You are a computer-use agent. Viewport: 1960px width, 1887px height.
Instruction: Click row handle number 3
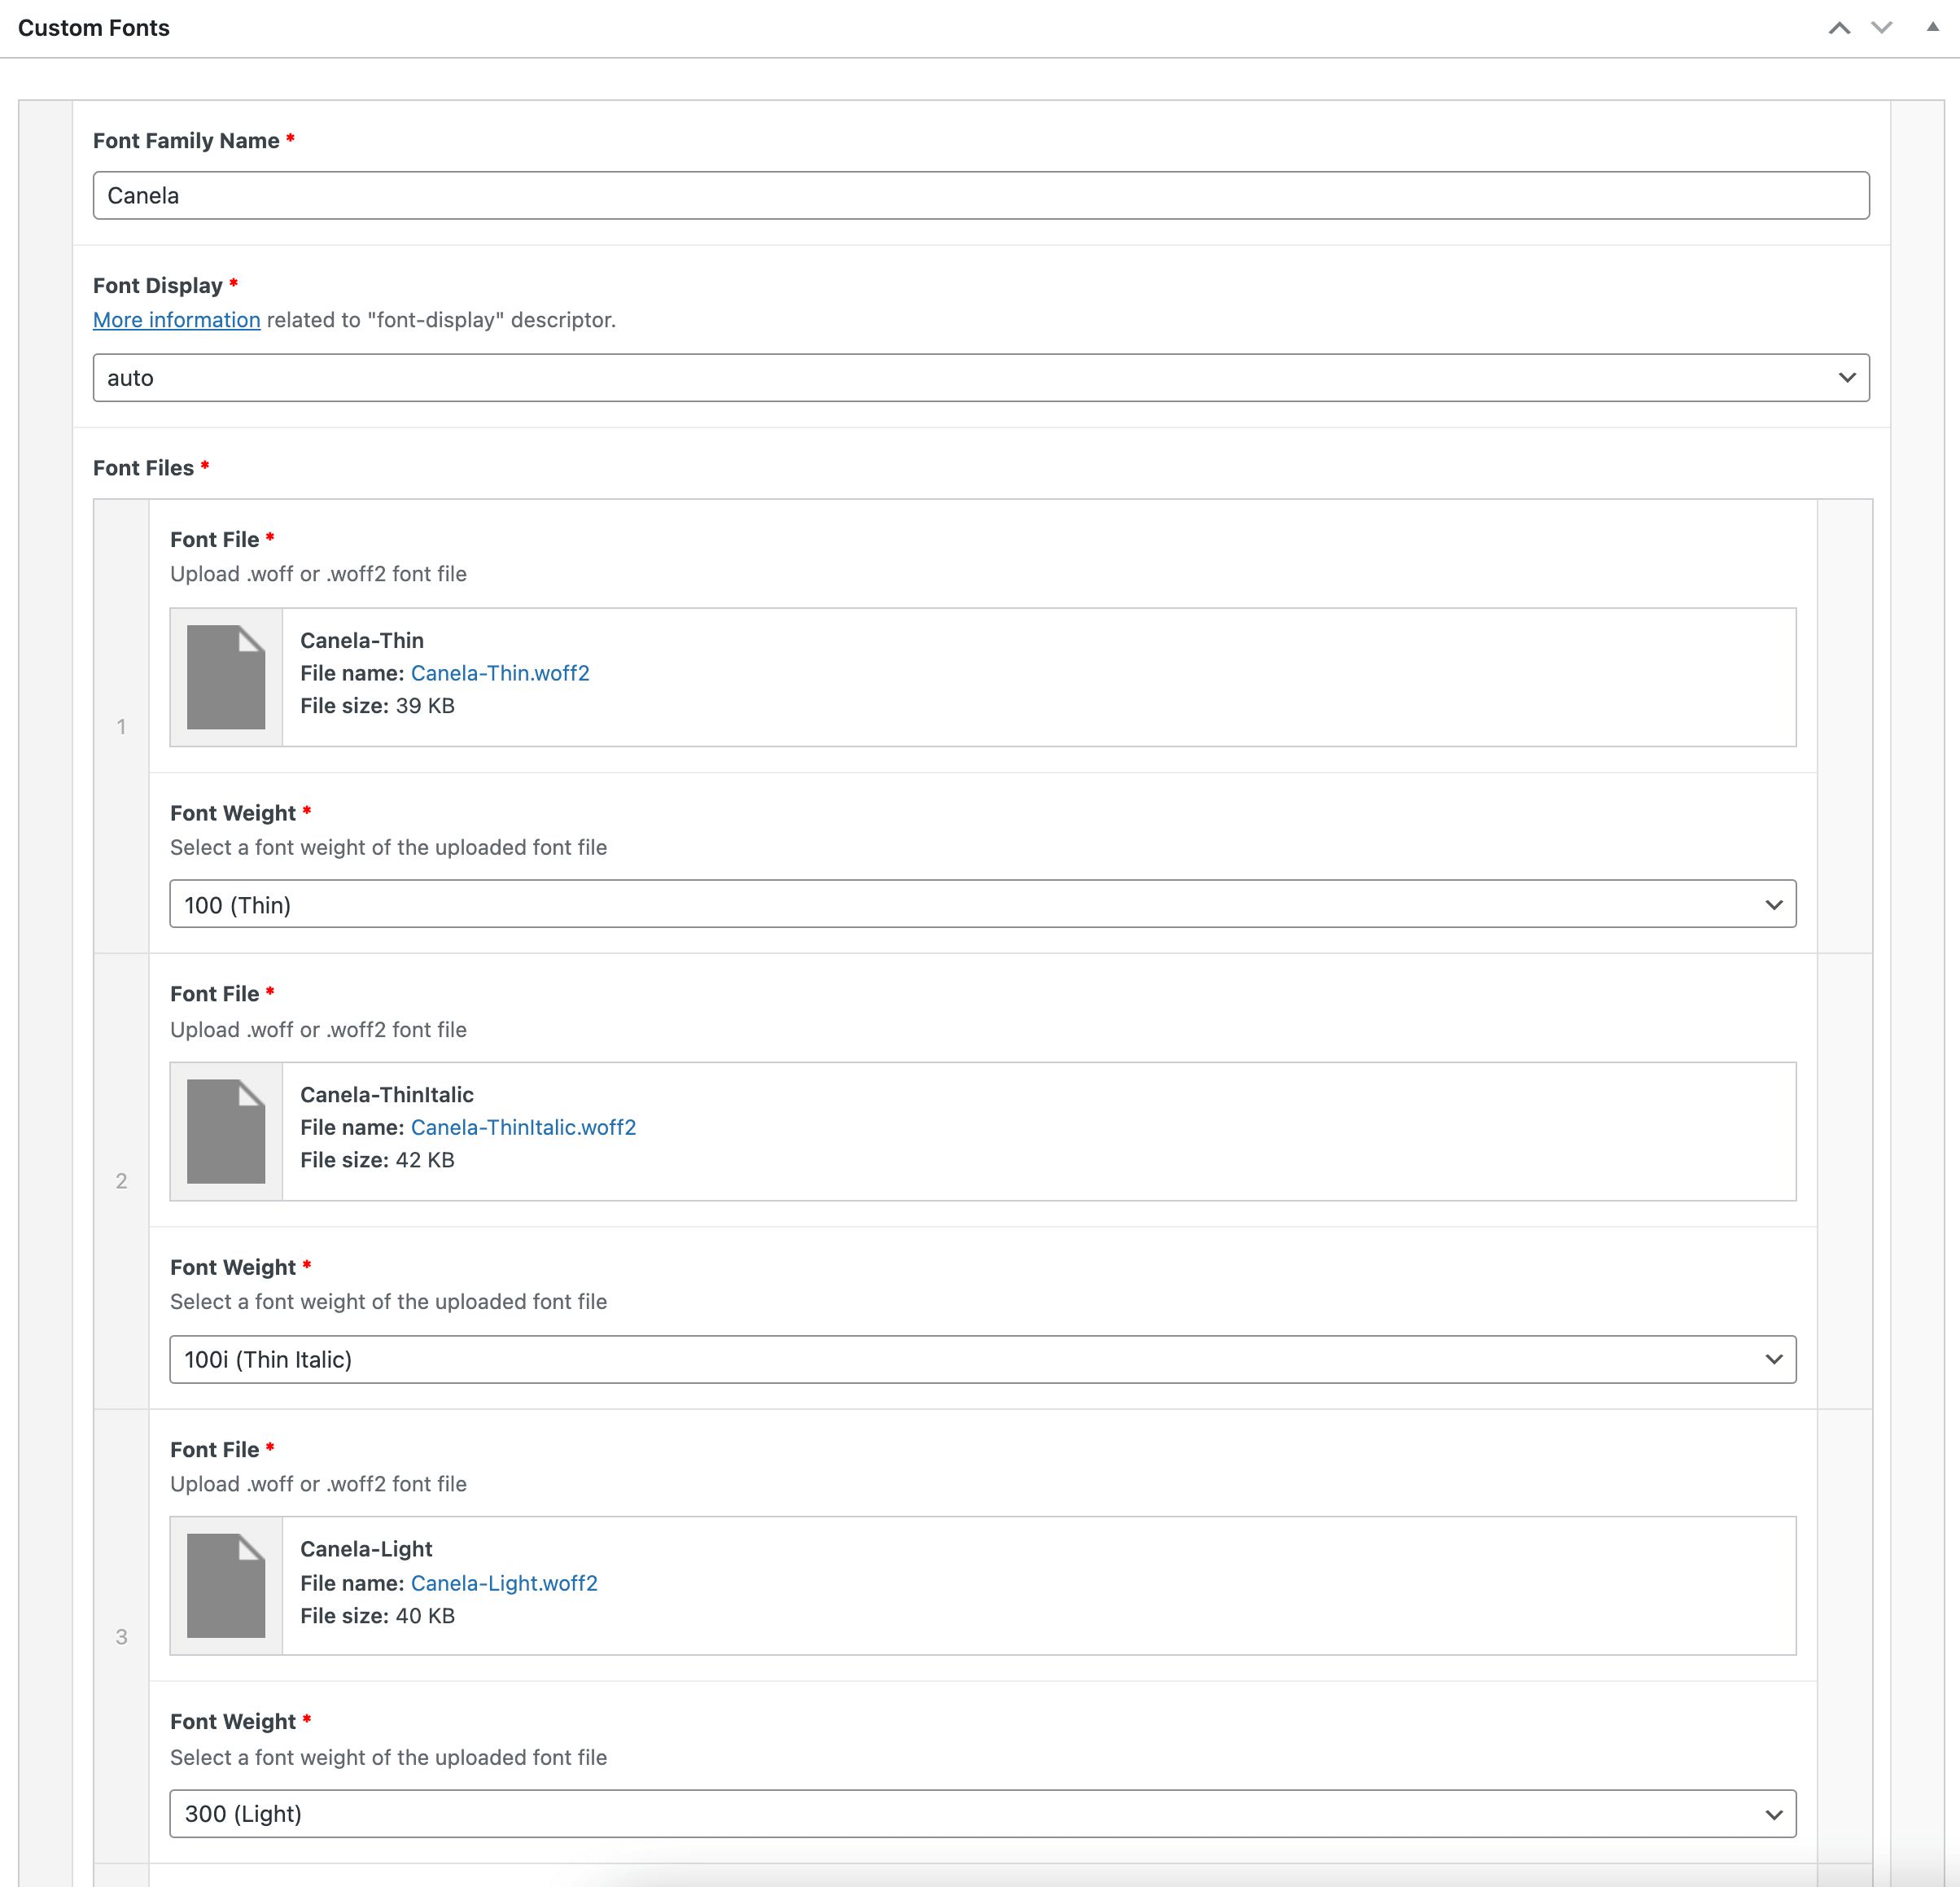(x=121, y=1637)
